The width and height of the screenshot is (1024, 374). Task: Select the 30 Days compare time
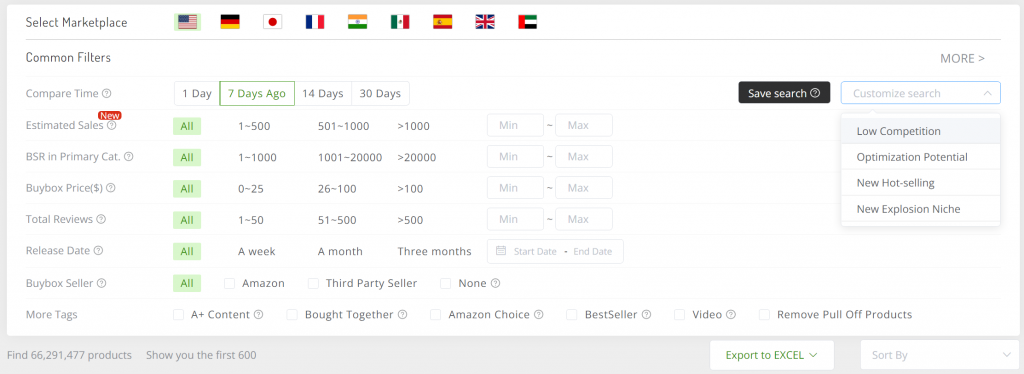pyautogui.click(x=380, y=93)
